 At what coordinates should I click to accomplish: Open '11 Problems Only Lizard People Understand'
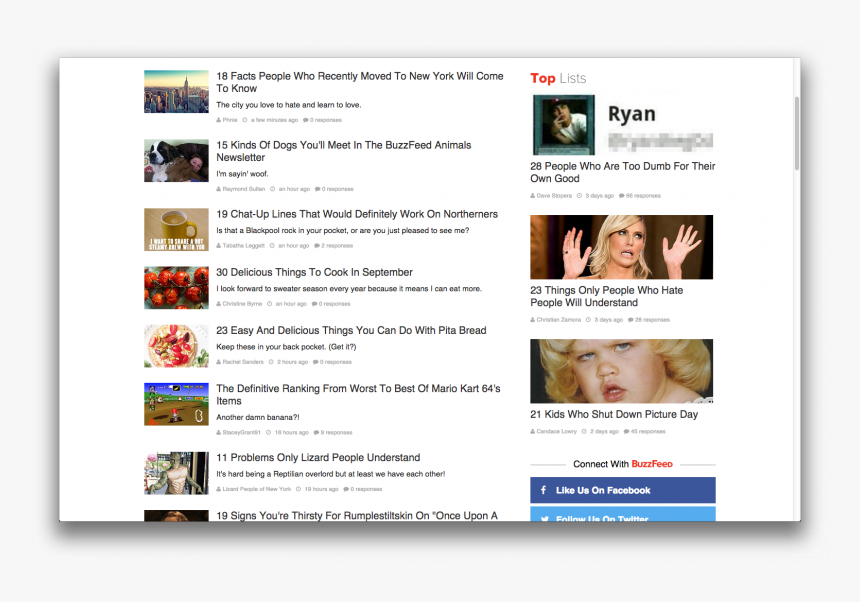(x=318, y=458)
